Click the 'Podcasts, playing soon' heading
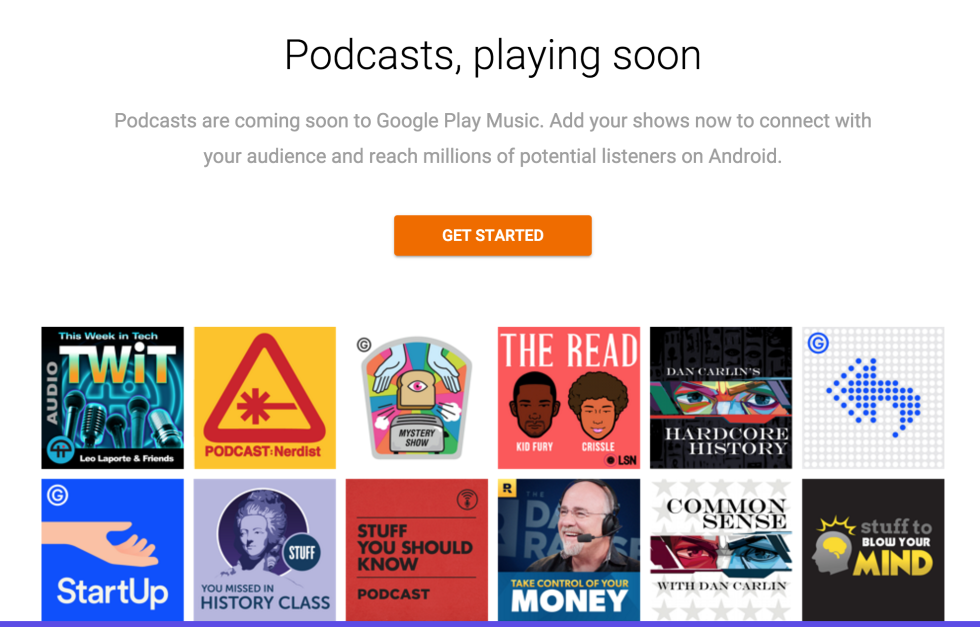This screenshot has height=627, width=980. [492, 56]
